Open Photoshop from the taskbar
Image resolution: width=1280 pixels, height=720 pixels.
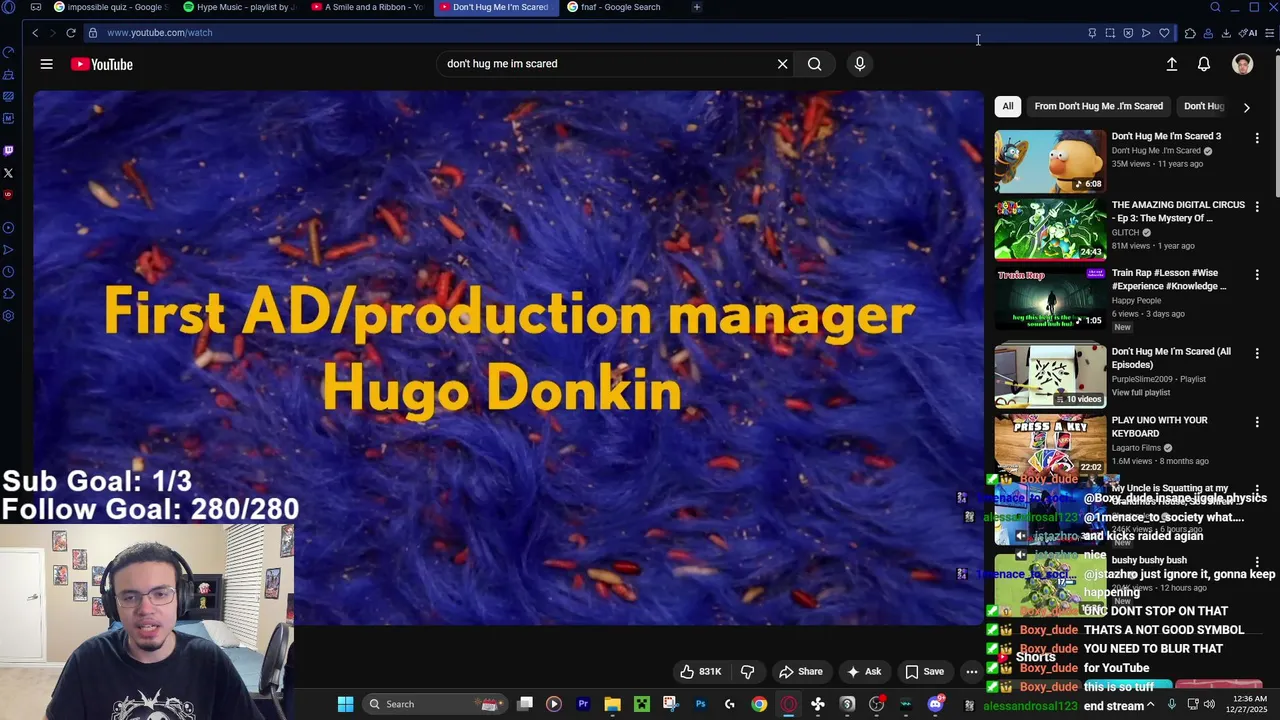tap(700, 704)
